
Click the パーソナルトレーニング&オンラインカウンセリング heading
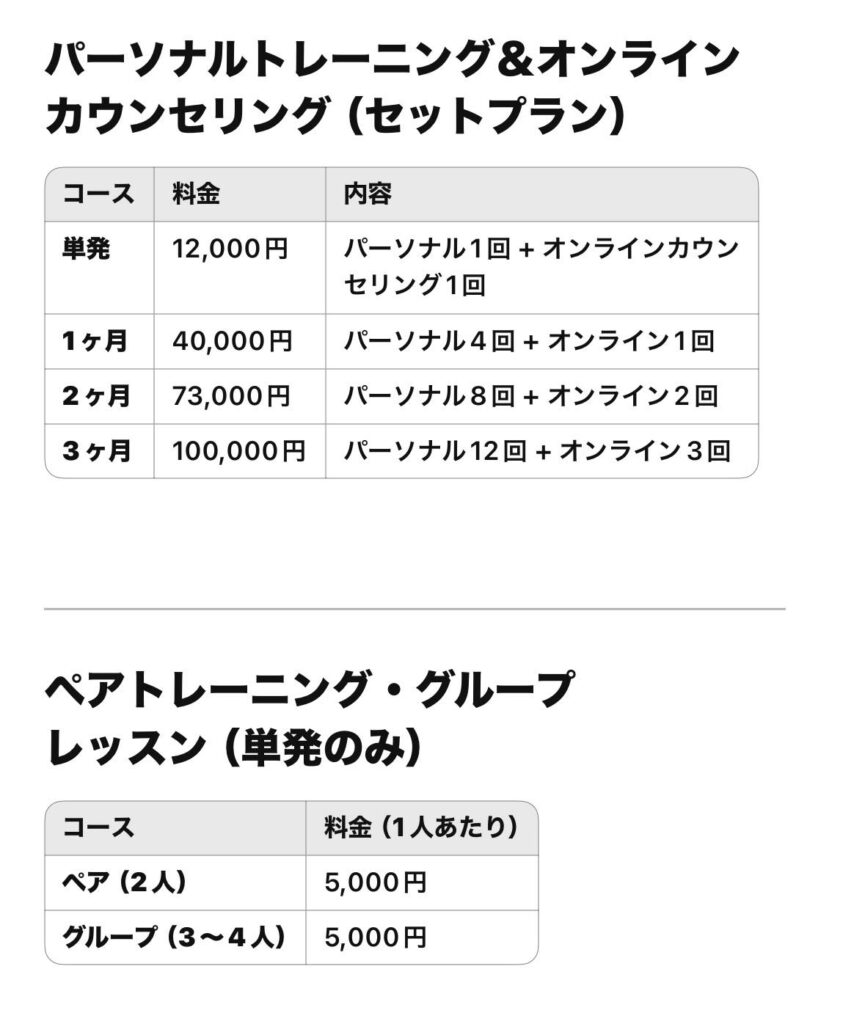(392, 88)
